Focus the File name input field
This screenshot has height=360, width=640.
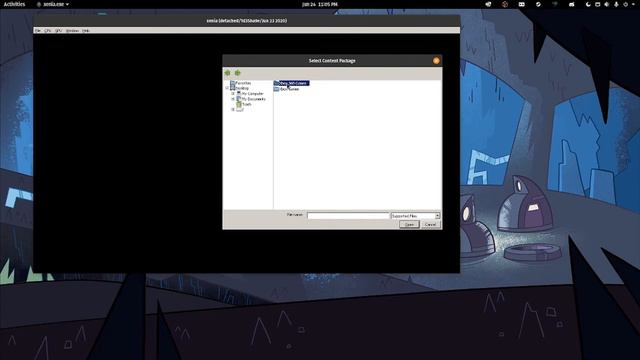(348, 216)
